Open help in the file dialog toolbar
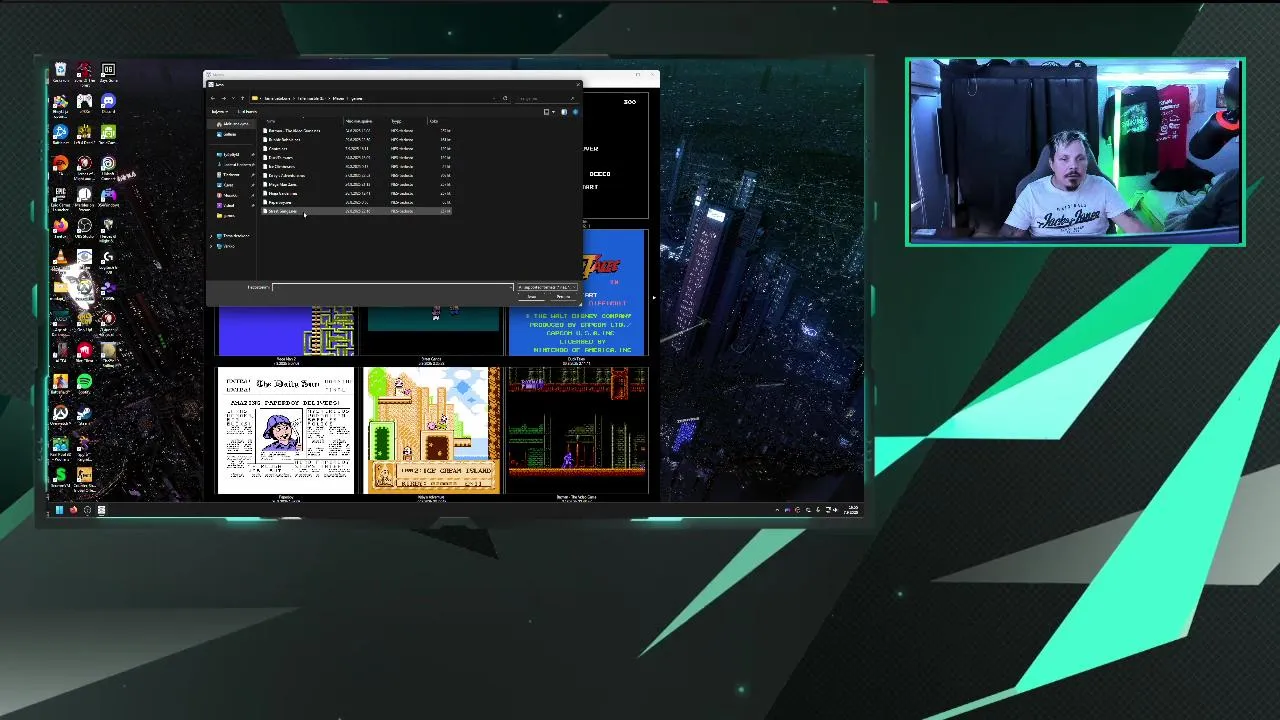The height and width of the screenshot is (720, 1280). (x=576, y=112)
